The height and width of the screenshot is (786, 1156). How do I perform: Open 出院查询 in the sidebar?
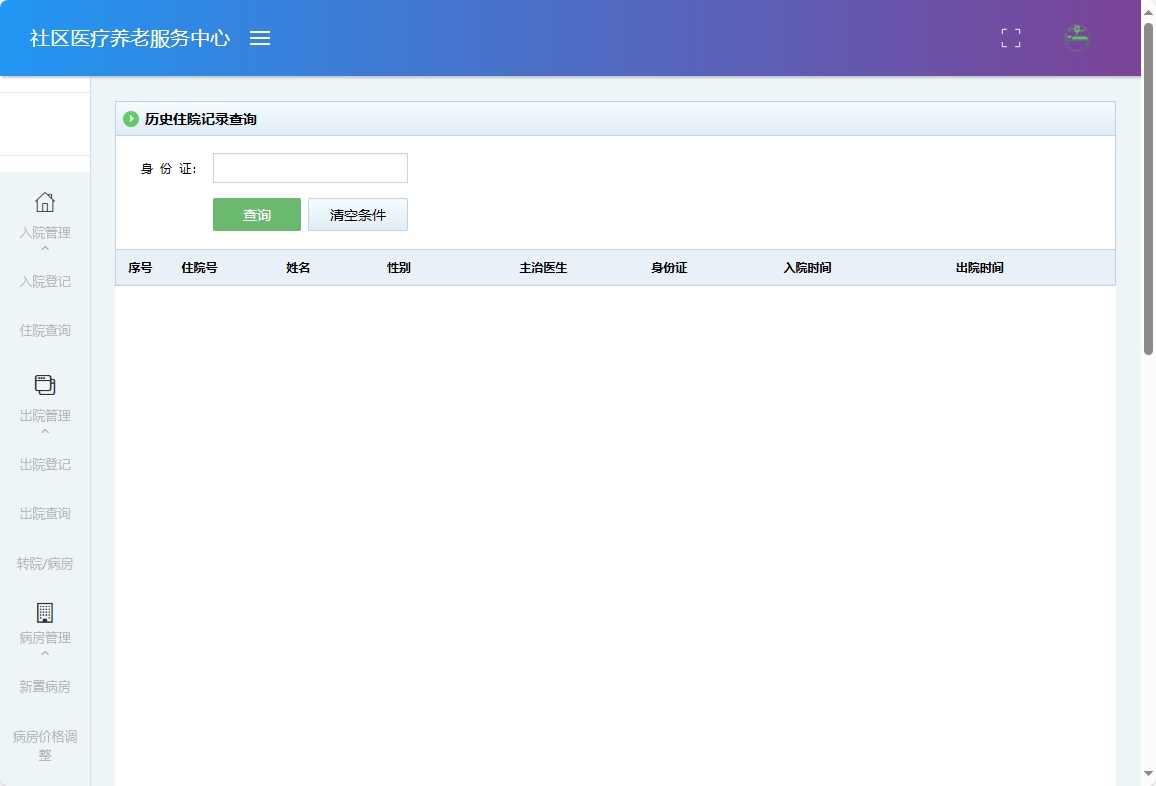(45, 514)
